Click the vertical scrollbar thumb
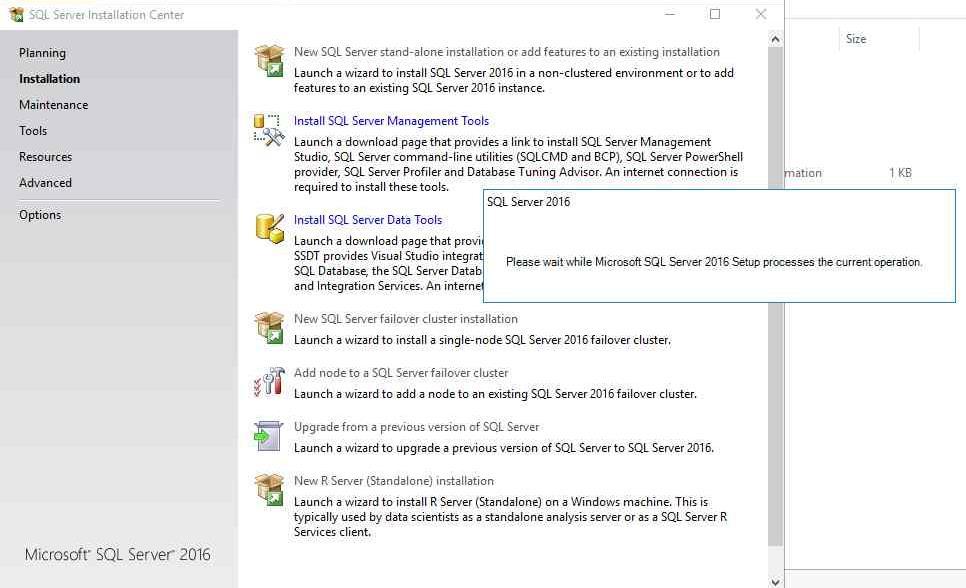This screenshot has width=966, height=588. point(775,296)
